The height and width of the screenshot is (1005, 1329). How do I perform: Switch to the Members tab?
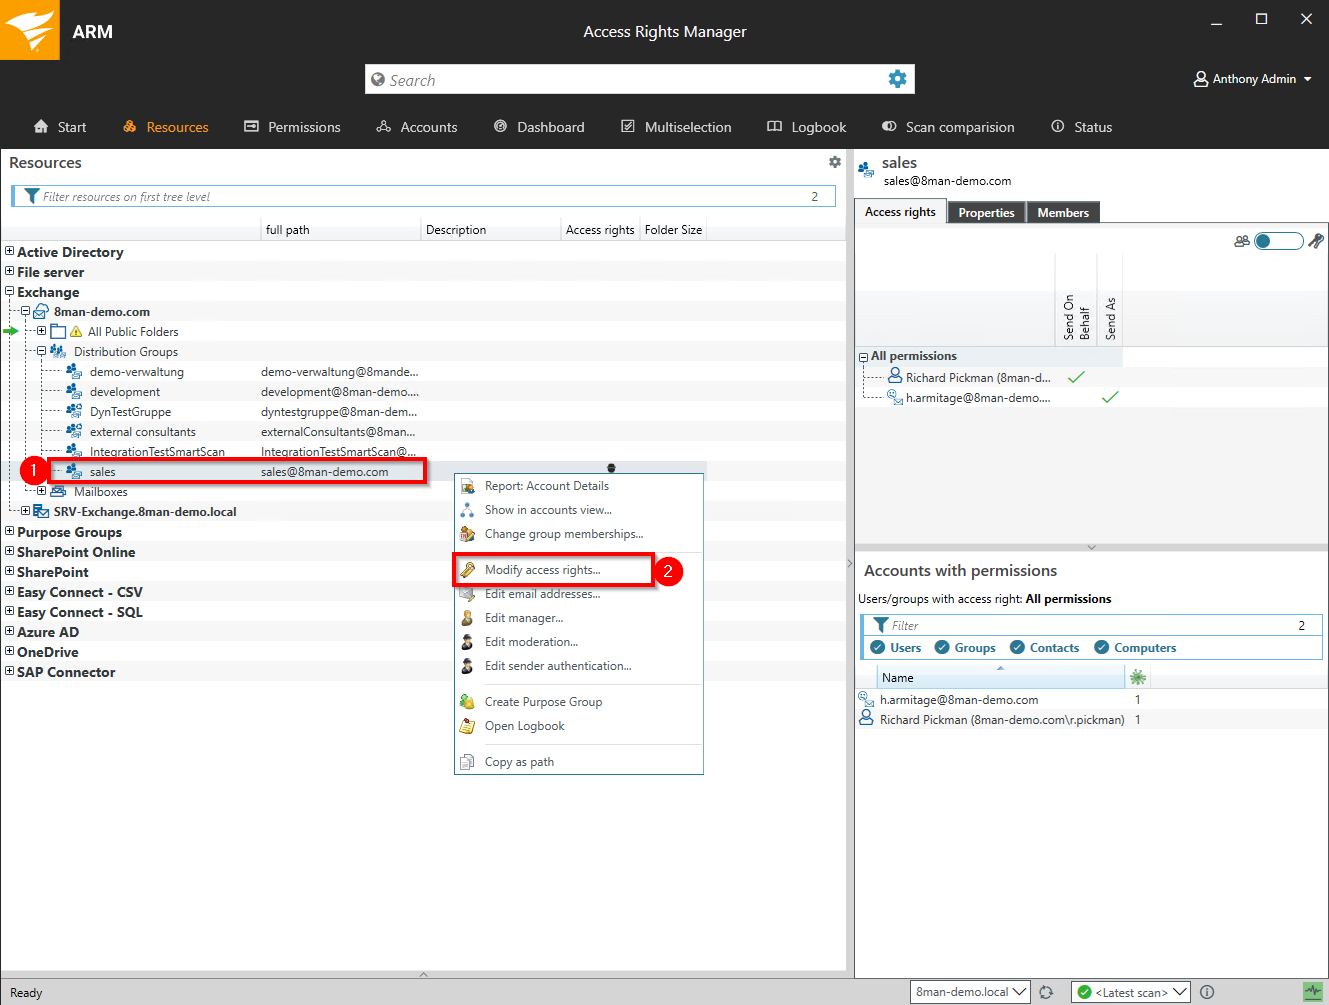[1062, 213]
